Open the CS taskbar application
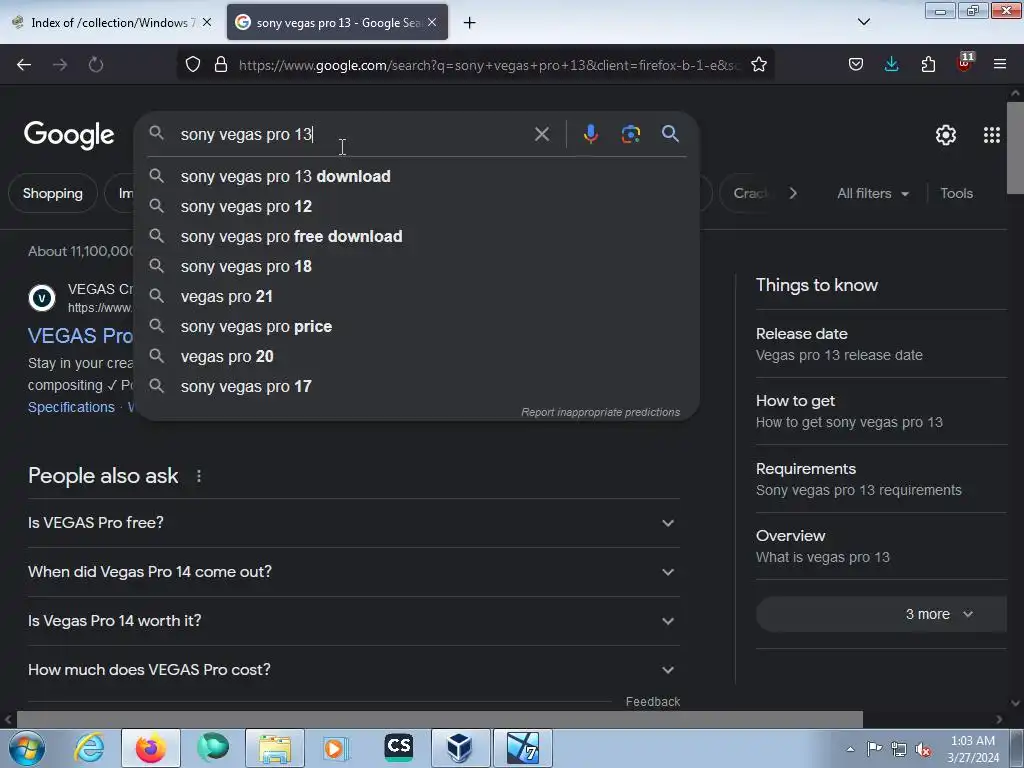 click(x=398, y=748)
